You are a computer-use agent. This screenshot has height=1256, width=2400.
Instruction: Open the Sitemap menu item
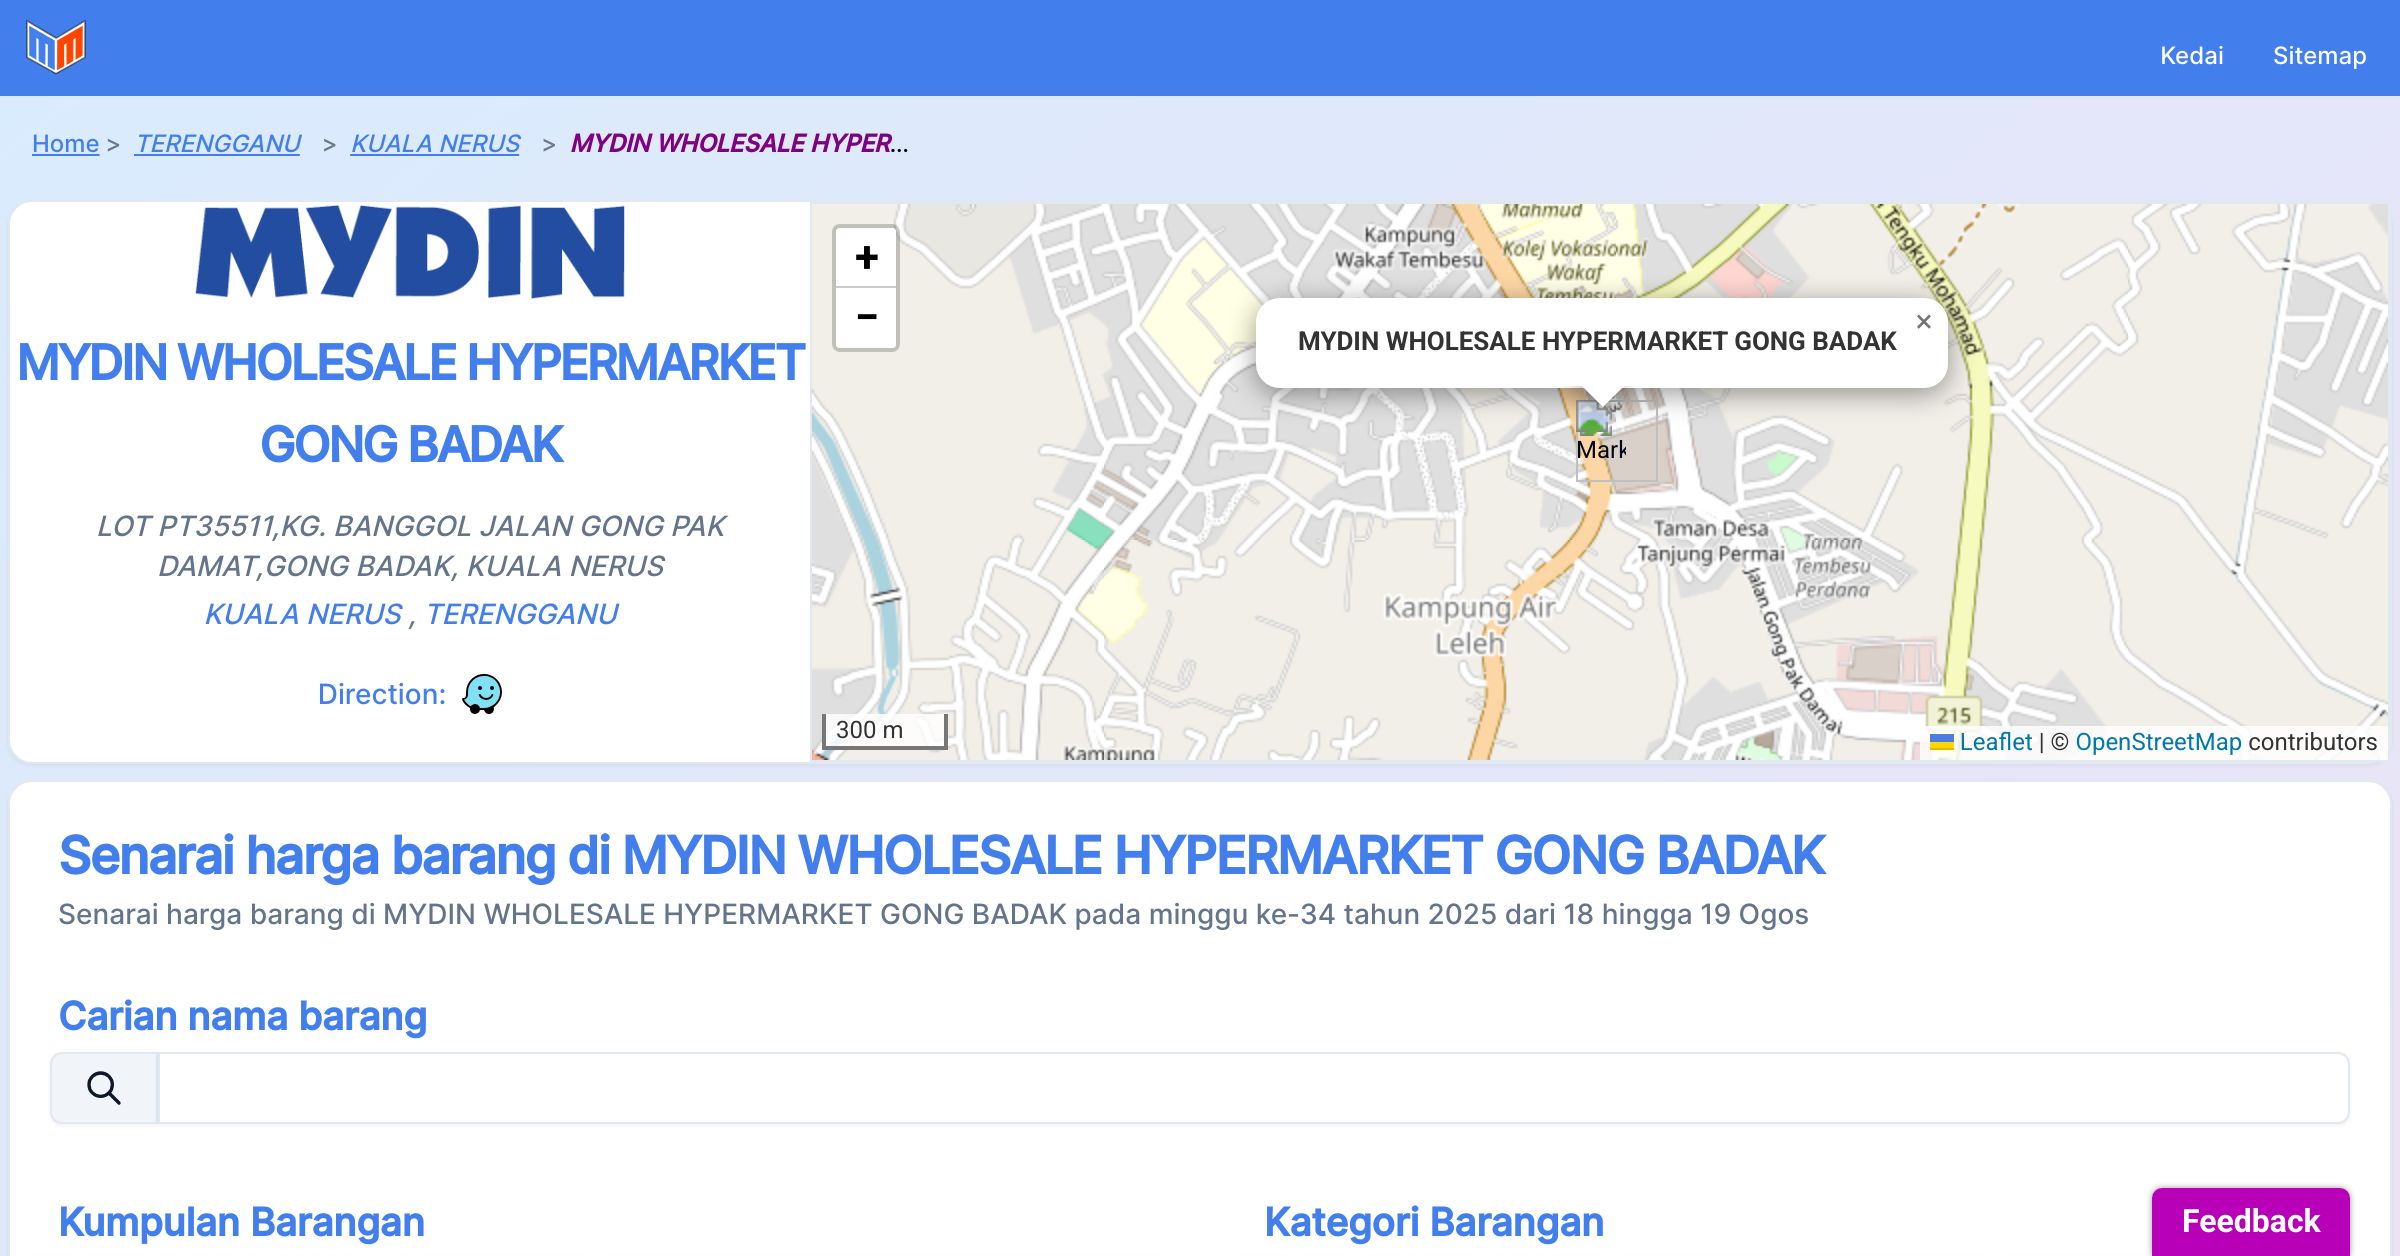pos(2319,55)
